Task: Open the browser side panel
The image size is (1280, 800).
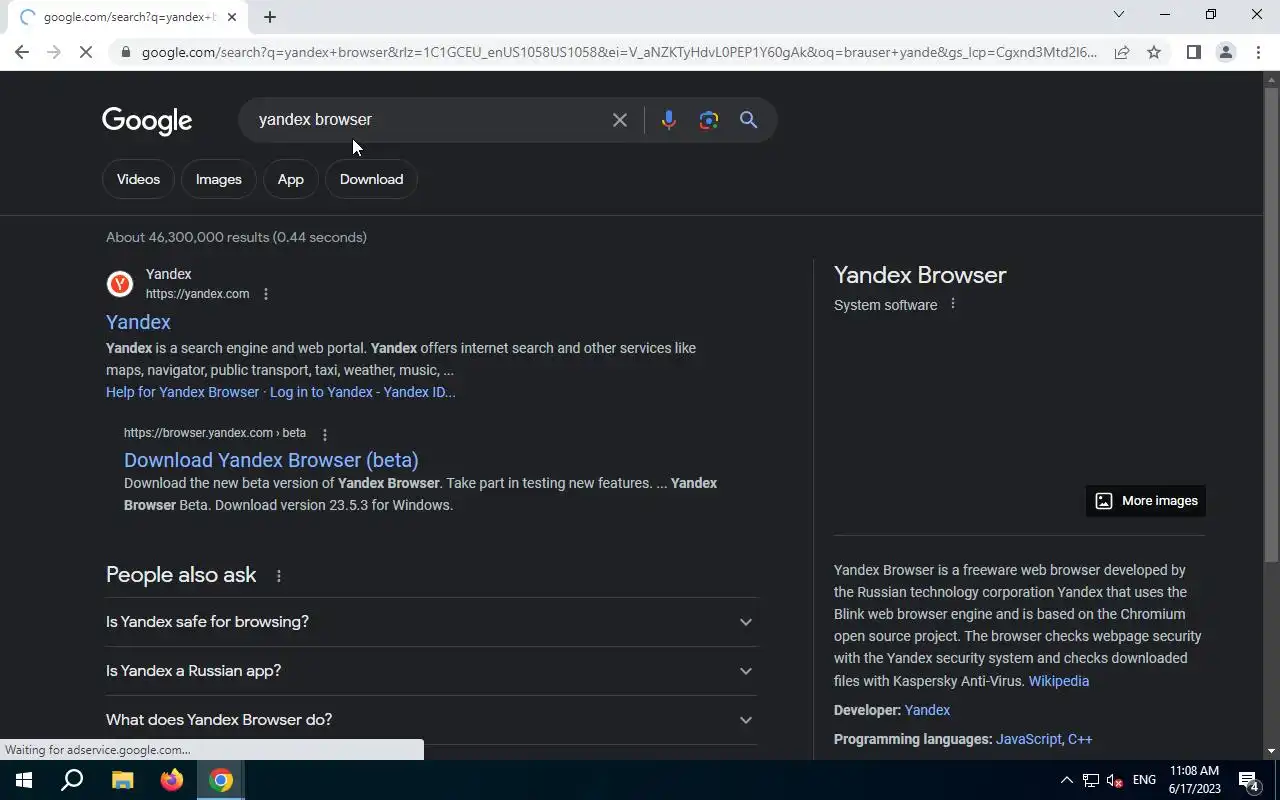Action: (x=1193, y=52)
